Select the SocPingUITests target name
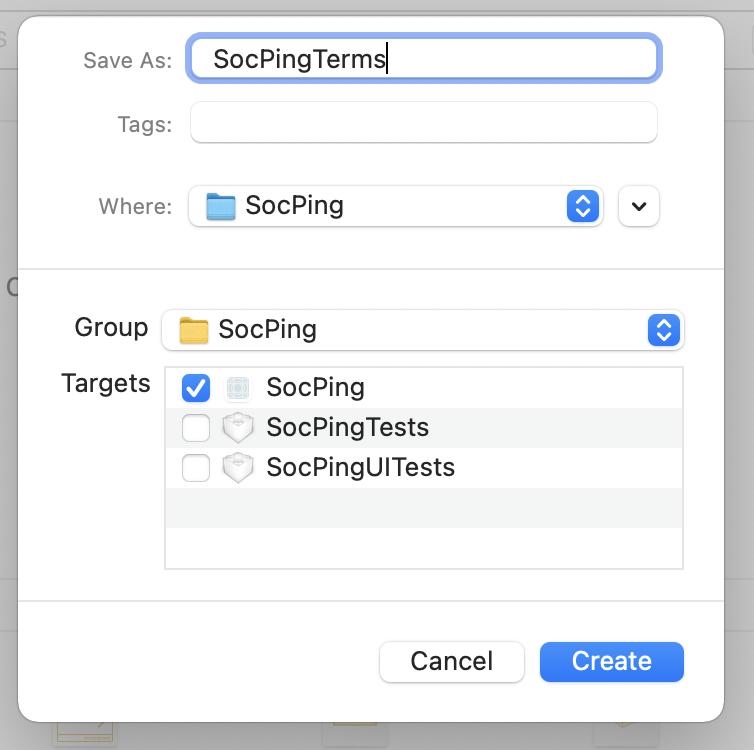This screenshot has height=750, width=754. point(360,467)
